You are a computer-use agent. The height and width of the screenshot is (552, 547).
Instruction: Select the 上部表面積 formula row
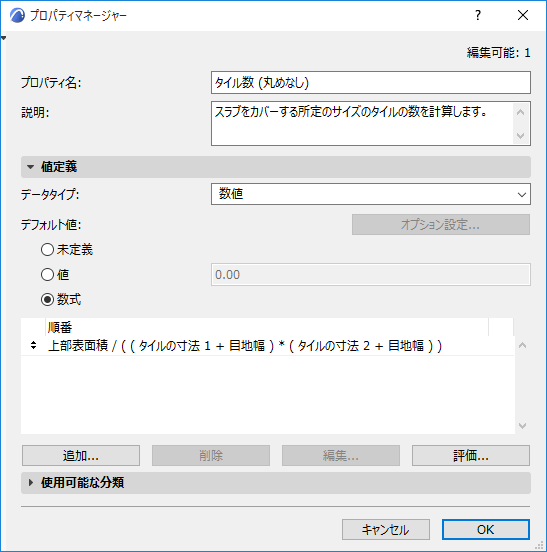[268, 346]
